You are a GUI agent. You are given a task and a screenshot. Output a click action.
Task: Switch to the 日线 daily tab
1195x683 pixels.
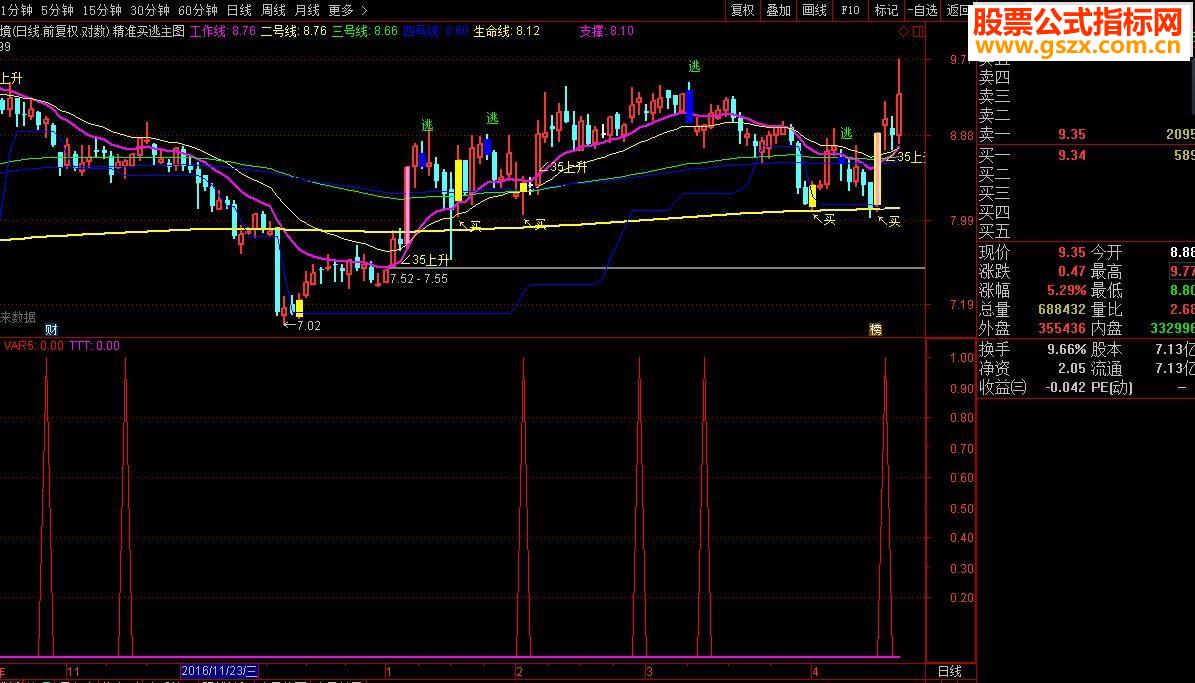click(x=239, y=10)
